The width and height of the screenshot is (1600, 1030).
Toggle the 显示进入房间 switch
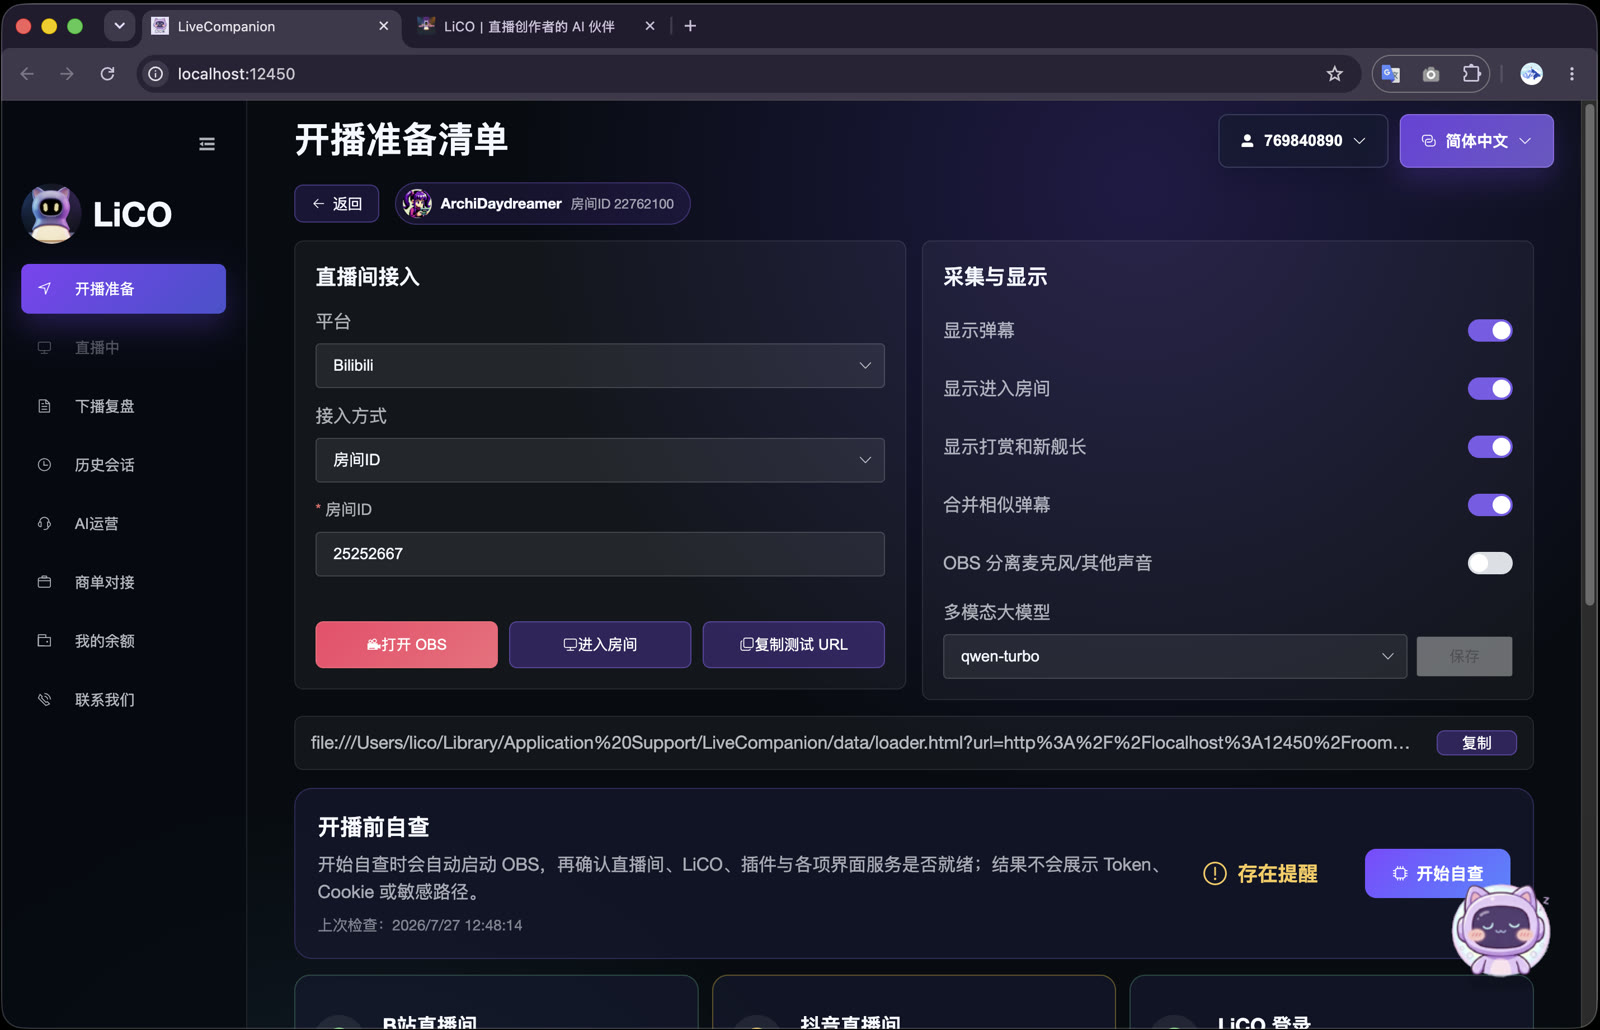pos(1490,389)
